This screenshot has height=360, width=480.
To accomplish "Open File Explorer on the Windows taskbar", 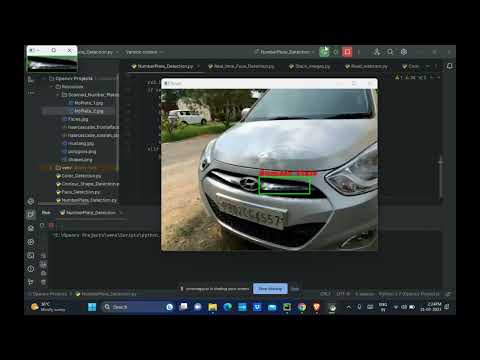I will (x=213, y=307).
